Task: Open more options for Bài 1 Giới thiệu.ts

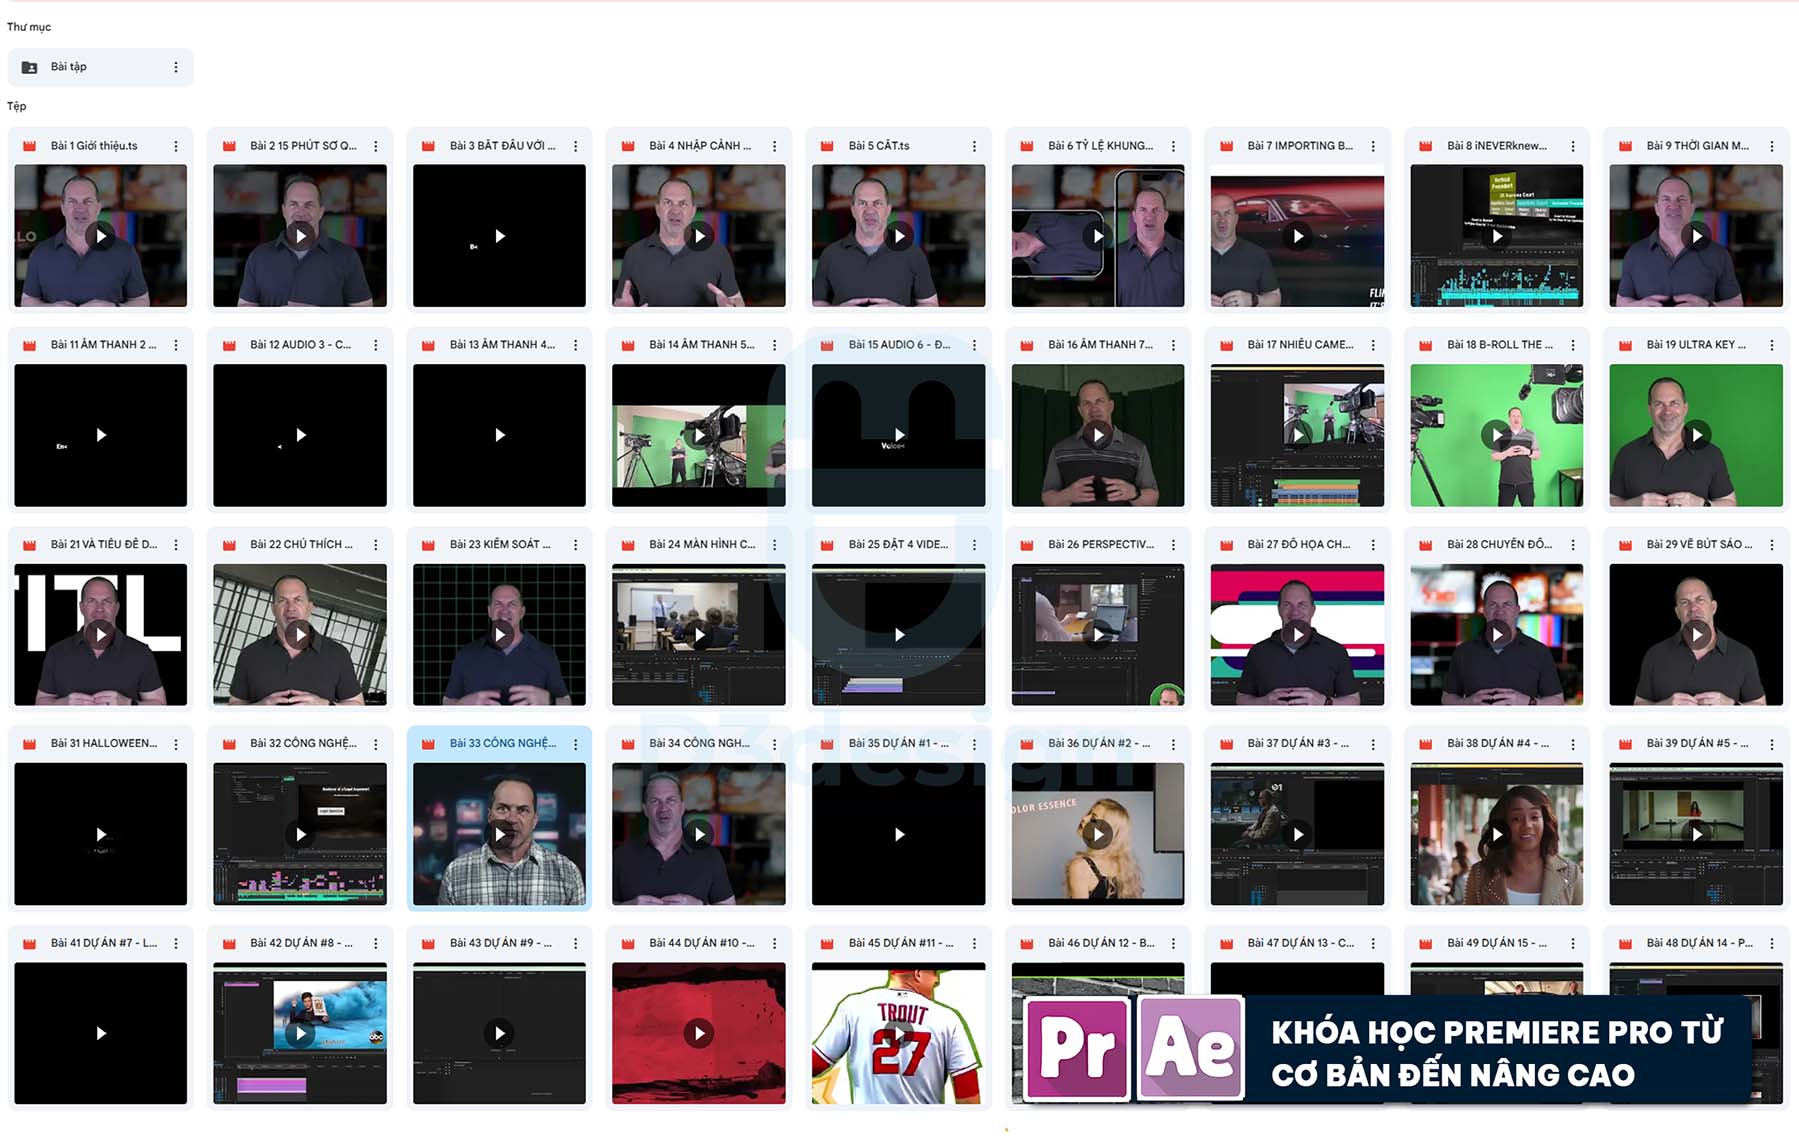Action: click(x=176, y=146)
